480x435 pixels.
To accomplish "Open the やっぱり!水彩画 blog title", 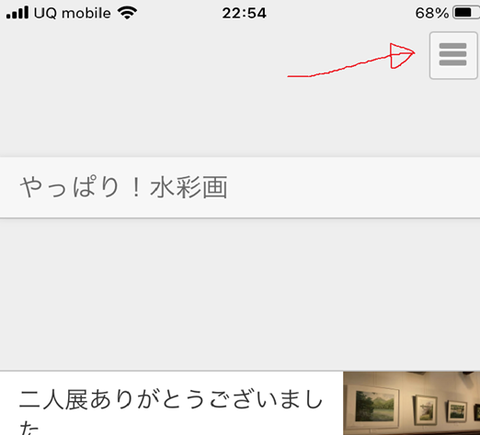I will click(x=123, y=187).
